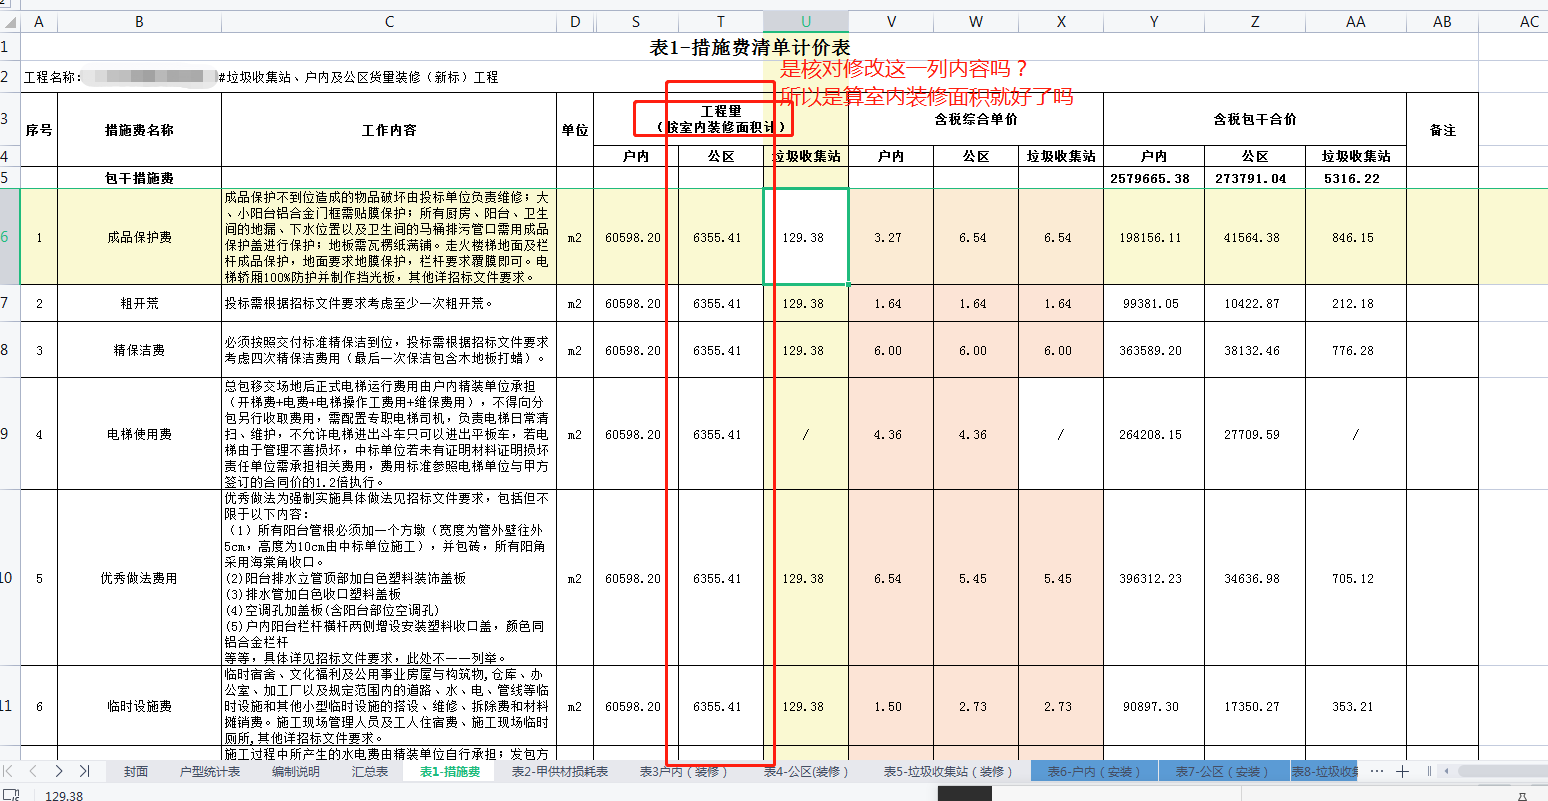Click the 粗开荒 name cell
The image size is (1548, 801).
pos(139,303)
